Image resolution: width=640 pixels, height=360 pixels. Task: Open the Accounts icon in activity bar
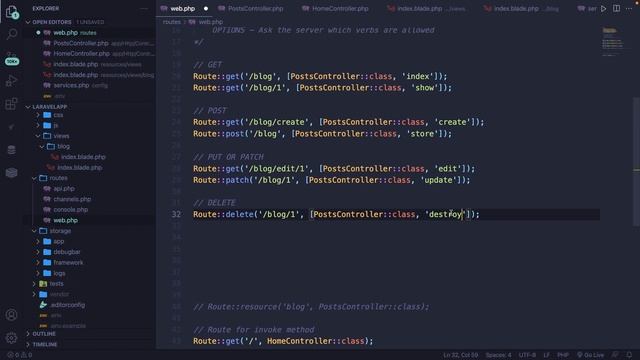point(11,315)
